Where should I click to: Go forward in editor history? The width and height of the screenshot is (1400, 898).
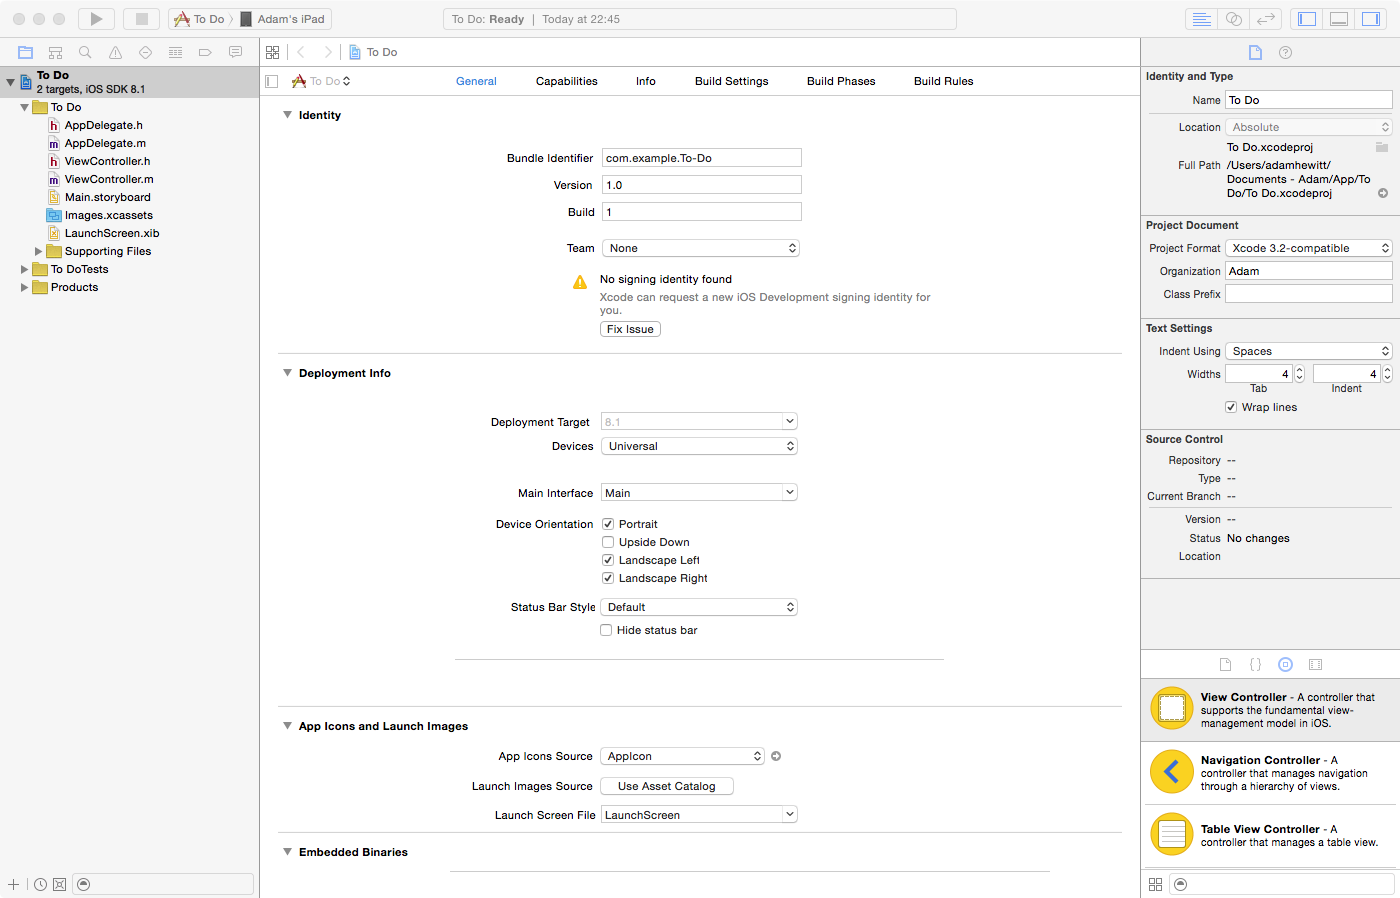[327, 52]
